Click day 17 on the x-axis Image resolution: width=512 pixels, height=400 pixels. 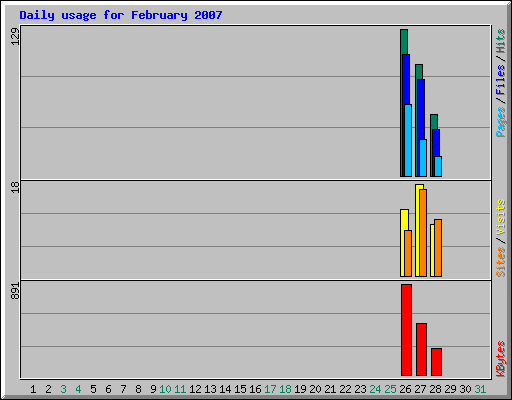[x=270, y=389]
